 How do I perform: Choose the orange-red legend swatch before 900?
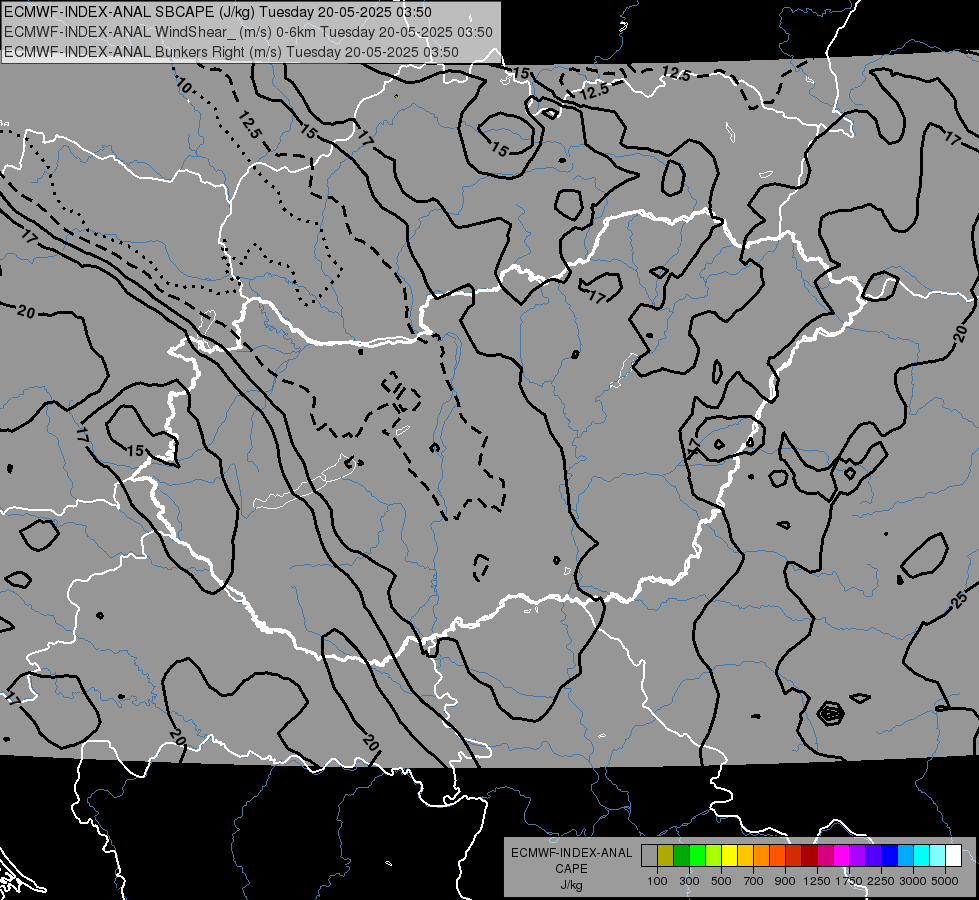tap(777, 856)
